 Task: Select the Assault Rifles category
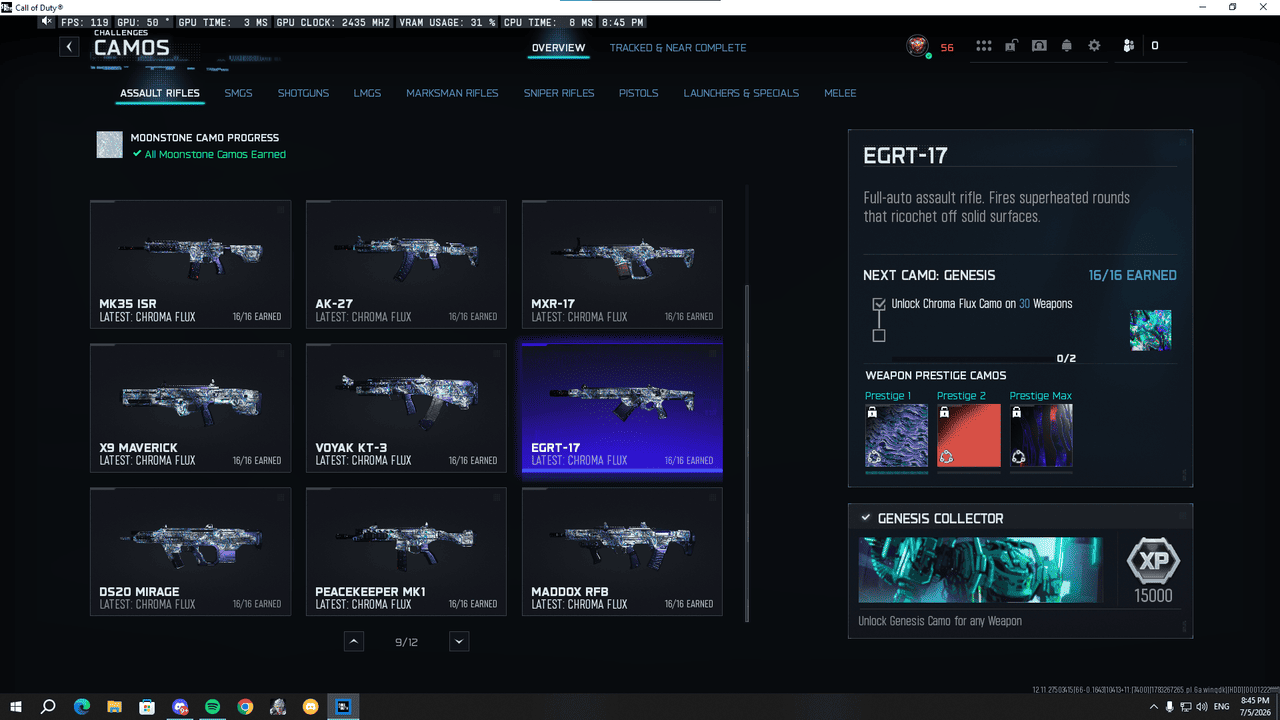(x=160, y=93)
